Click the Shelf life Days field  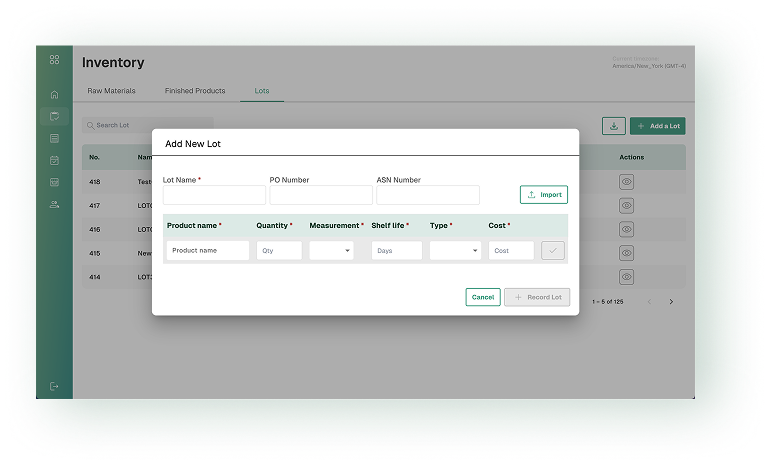[396, 250]
